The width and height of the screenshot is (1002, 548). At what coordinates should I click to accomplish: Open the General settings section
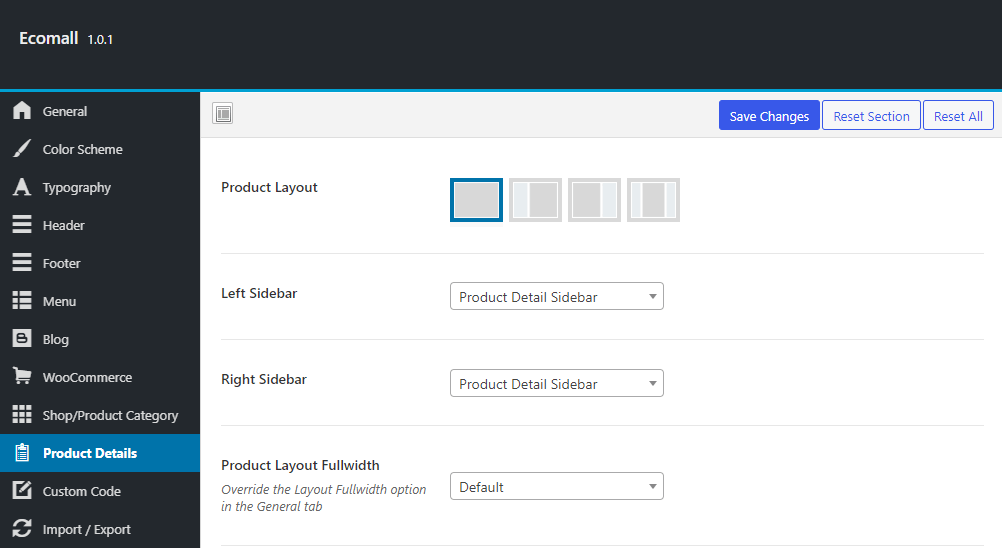coord(100,111)
